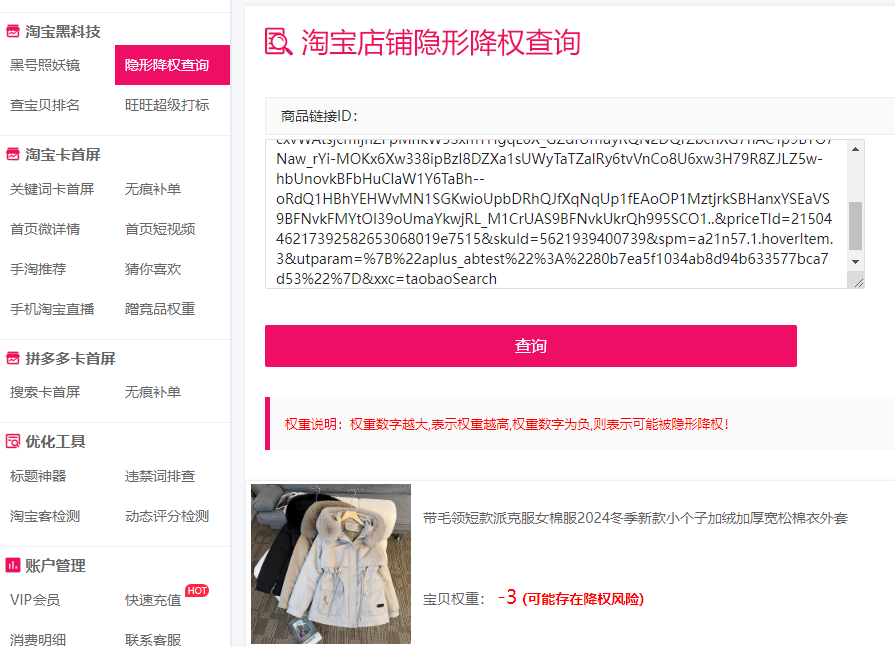Click the product title 带毛领短款派克服女棉服
This screenshot has height=647, width=895.
635,518
